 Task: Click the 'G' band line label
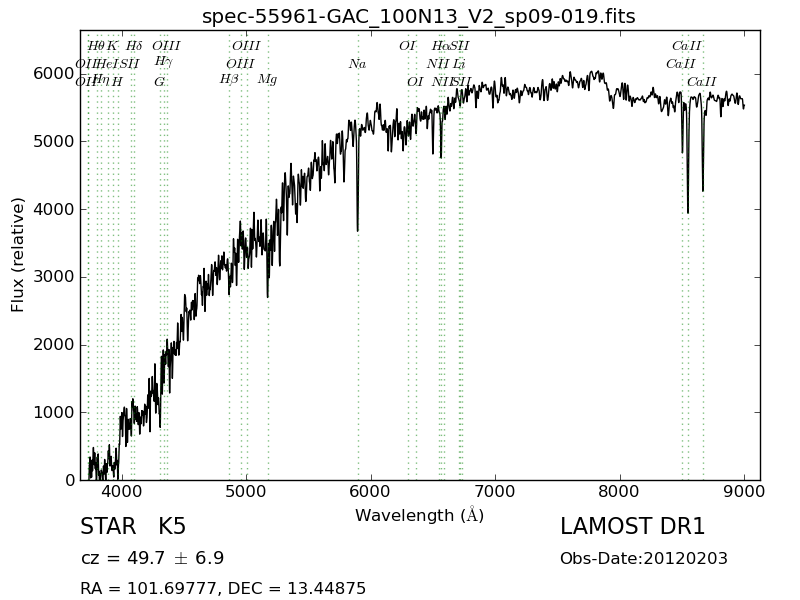[160, 82]
